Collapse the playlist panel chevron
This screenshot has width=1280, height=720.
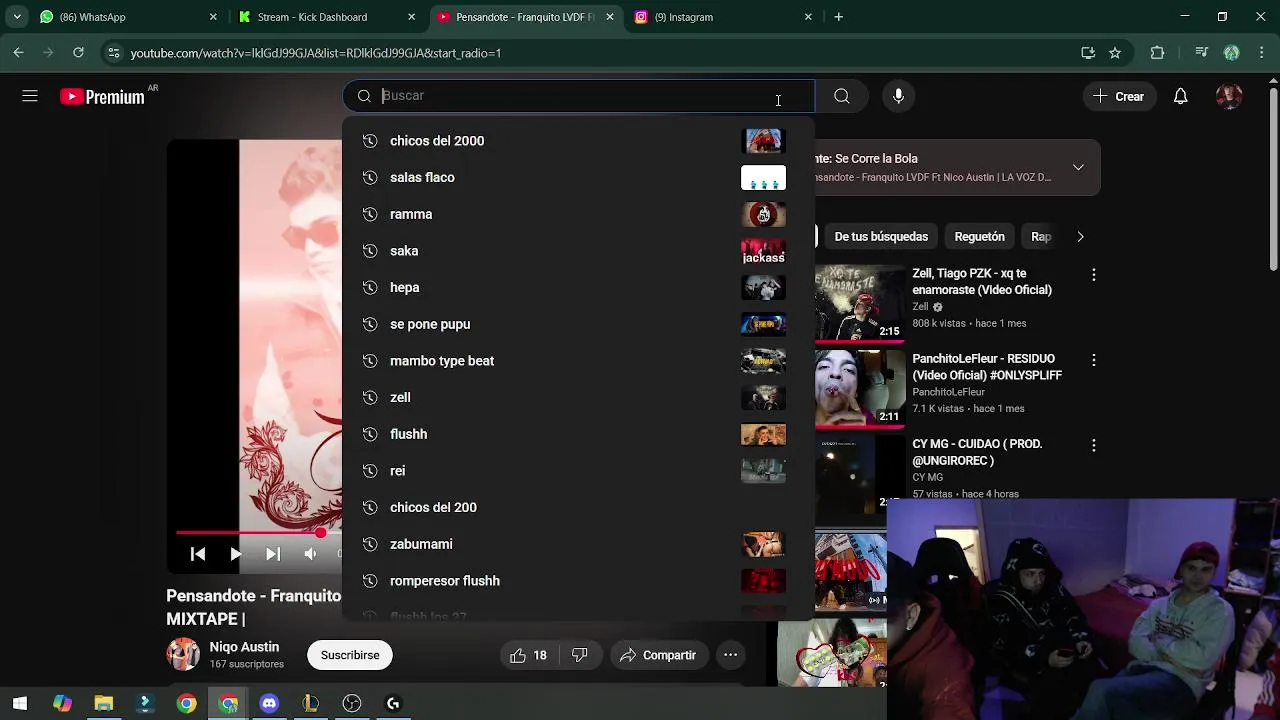[x=1078, y=167]
